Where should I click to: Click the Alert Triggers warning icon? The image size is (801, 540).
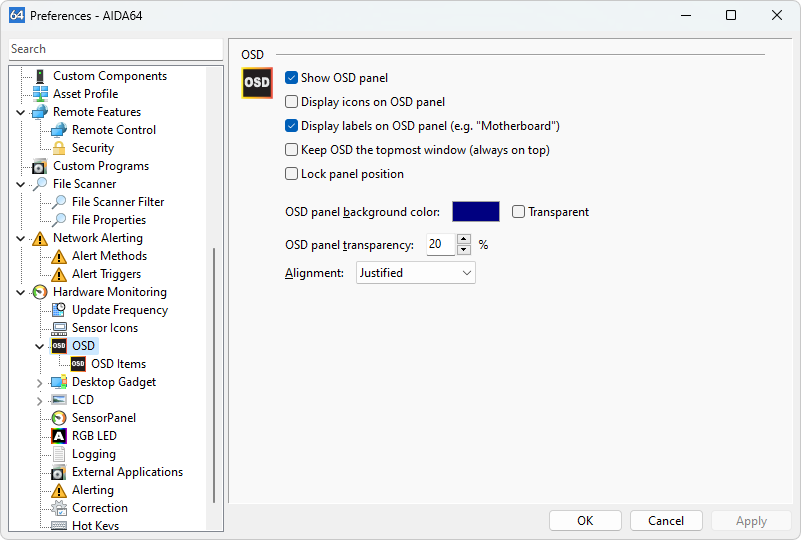(x=59, y=274)
